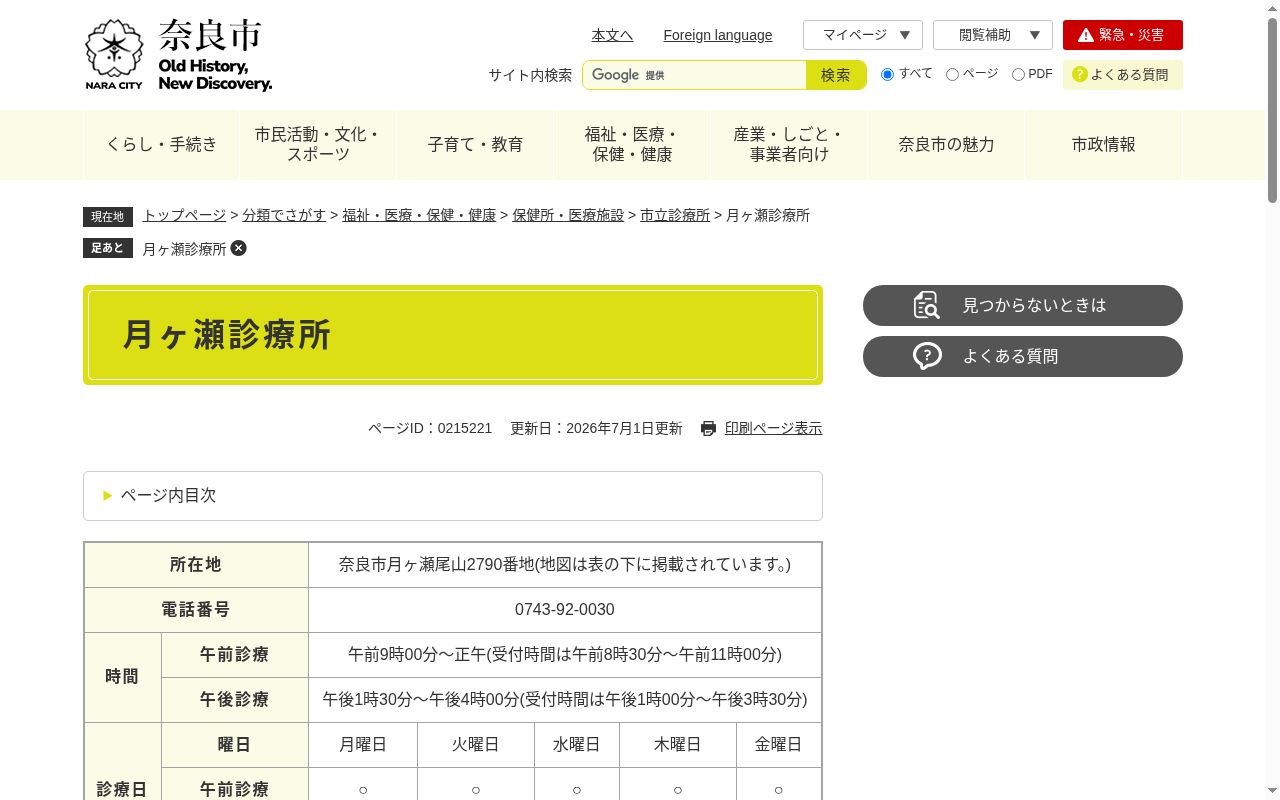Image resolution: width=1280 pixels, height=800 pixels.
Task: Focus the Google site search field
Action: coord(695,75)
